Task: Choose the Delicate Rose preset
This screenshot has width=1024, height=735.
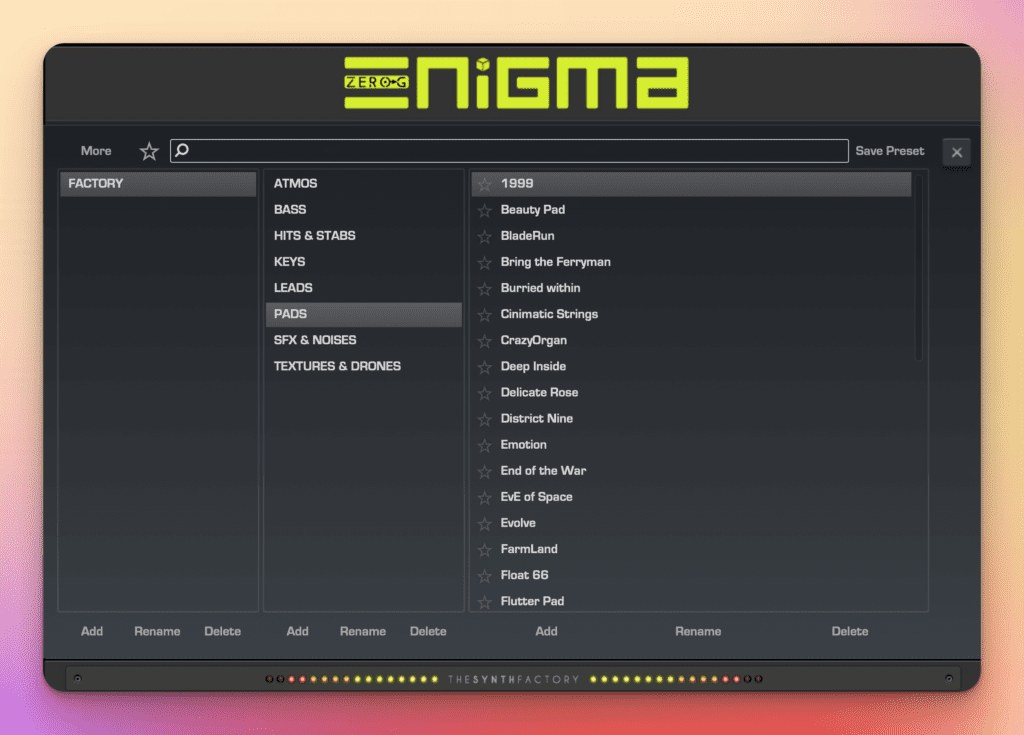Action: pyautogui.click(x=692, y=393)
